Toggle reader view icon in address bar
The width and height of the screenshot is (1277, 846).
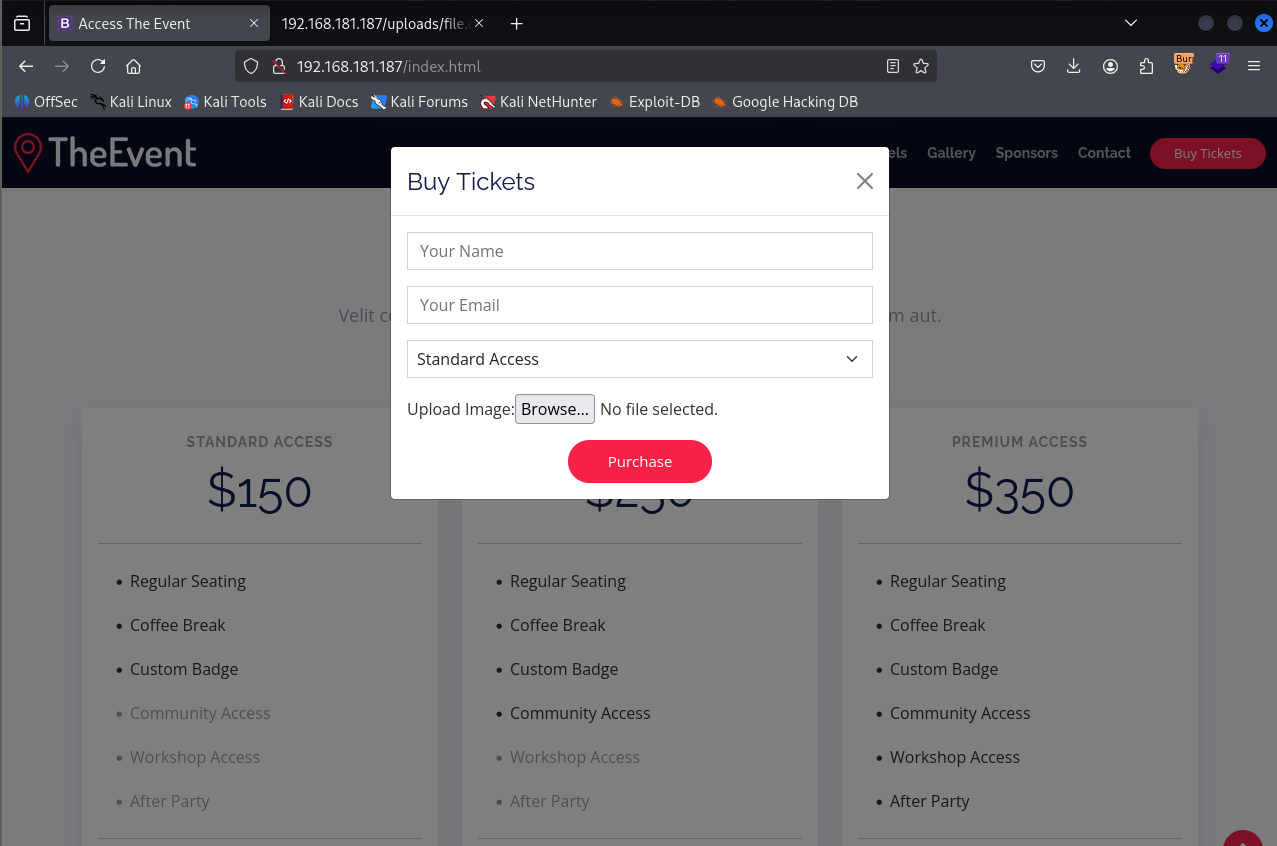tap(893, 66)
